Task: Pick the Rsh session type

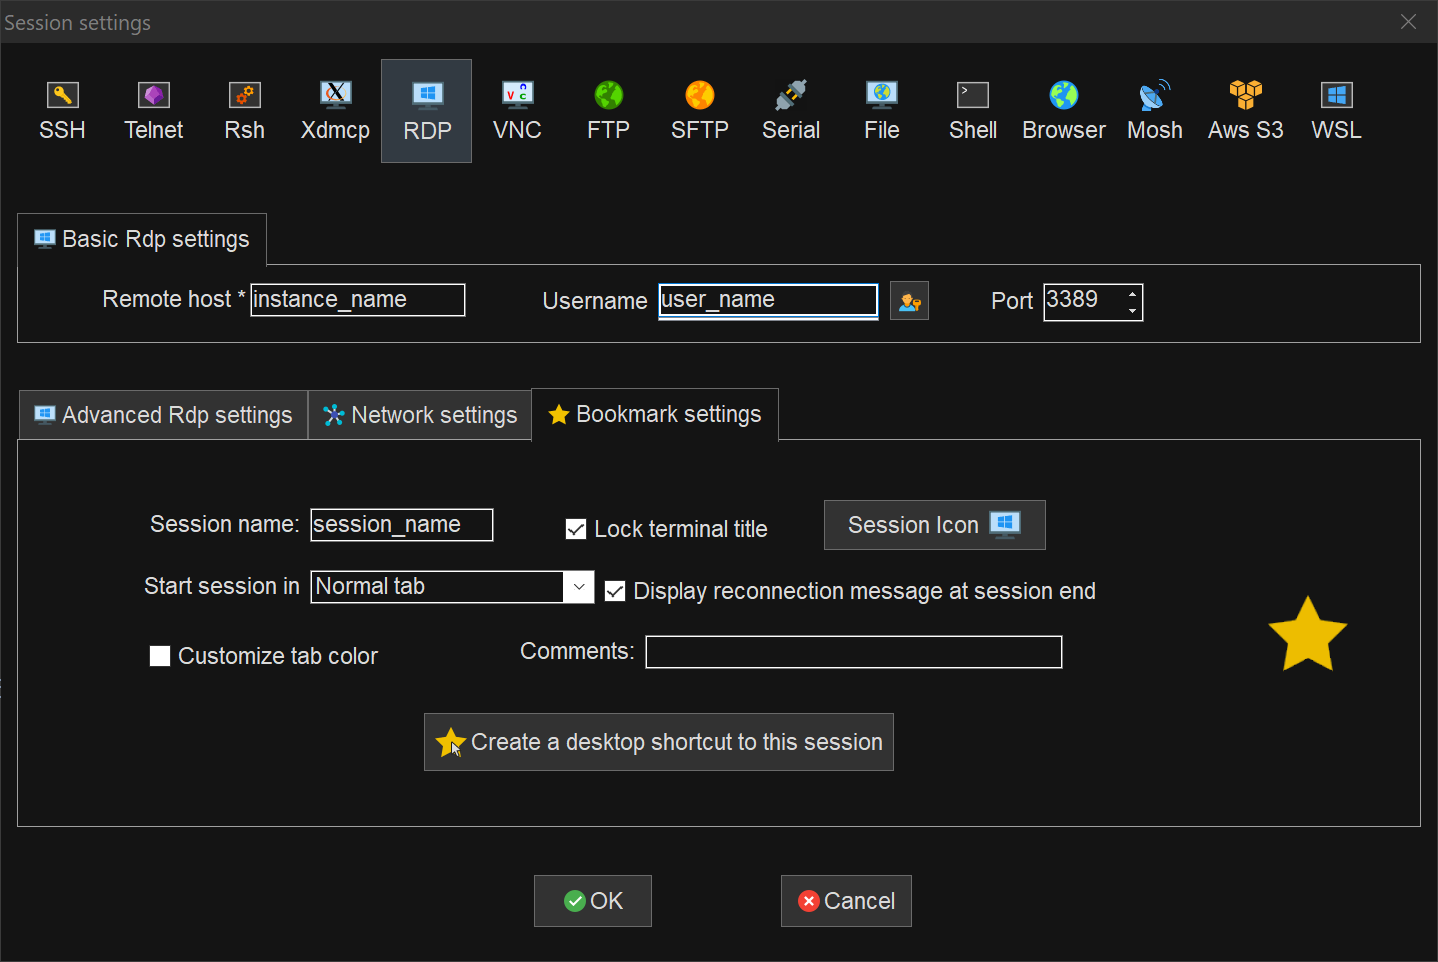Action: tap(244, 111)
